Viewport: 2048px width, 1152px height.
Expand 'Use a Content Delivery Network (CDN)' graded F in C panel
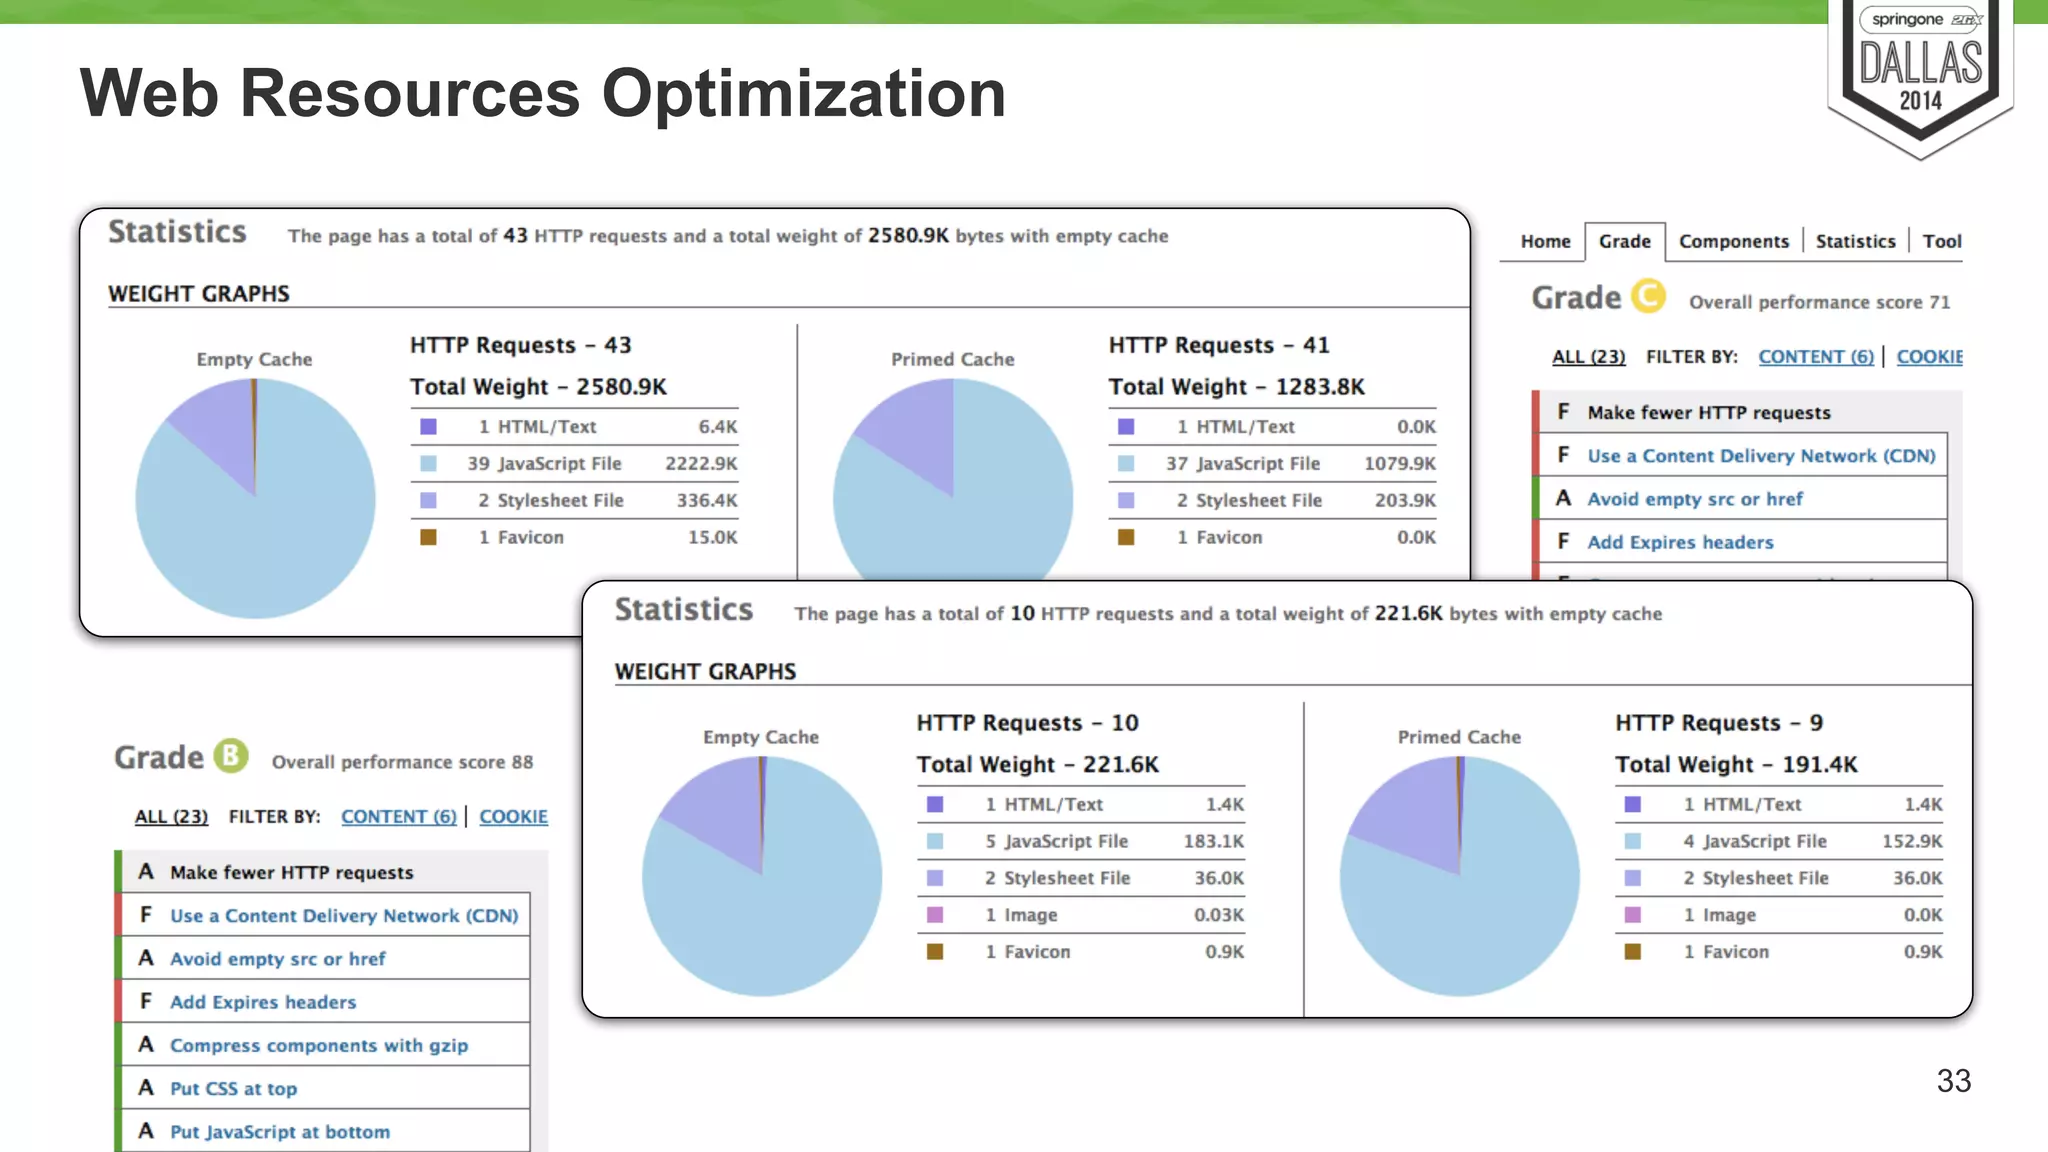point(1761,456)
